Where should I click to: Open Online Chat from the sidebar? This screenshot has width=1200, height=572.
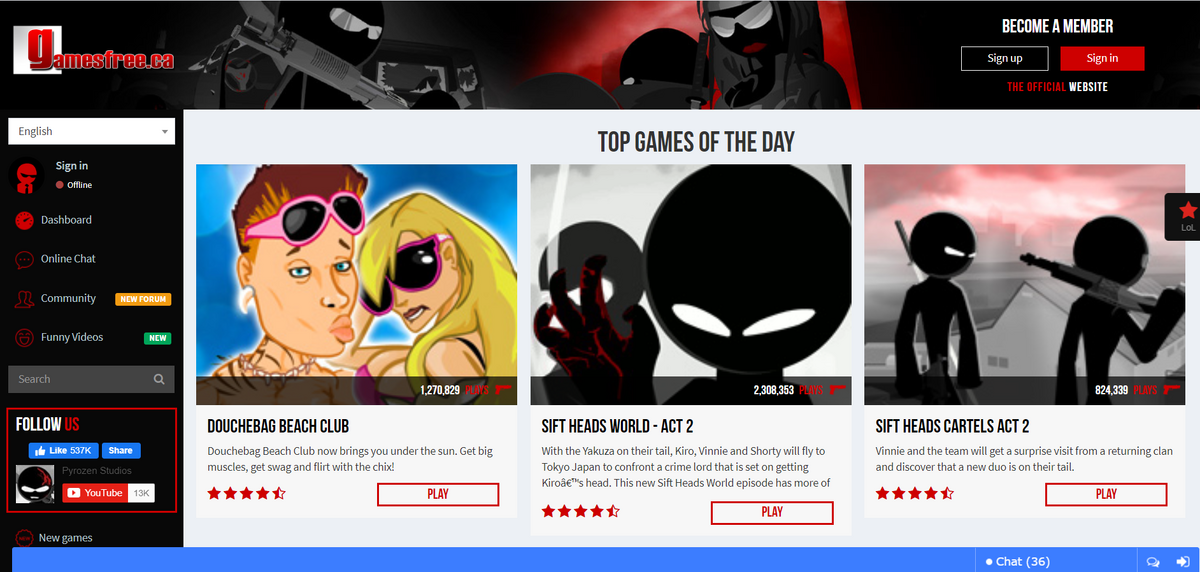coord(68,259)
